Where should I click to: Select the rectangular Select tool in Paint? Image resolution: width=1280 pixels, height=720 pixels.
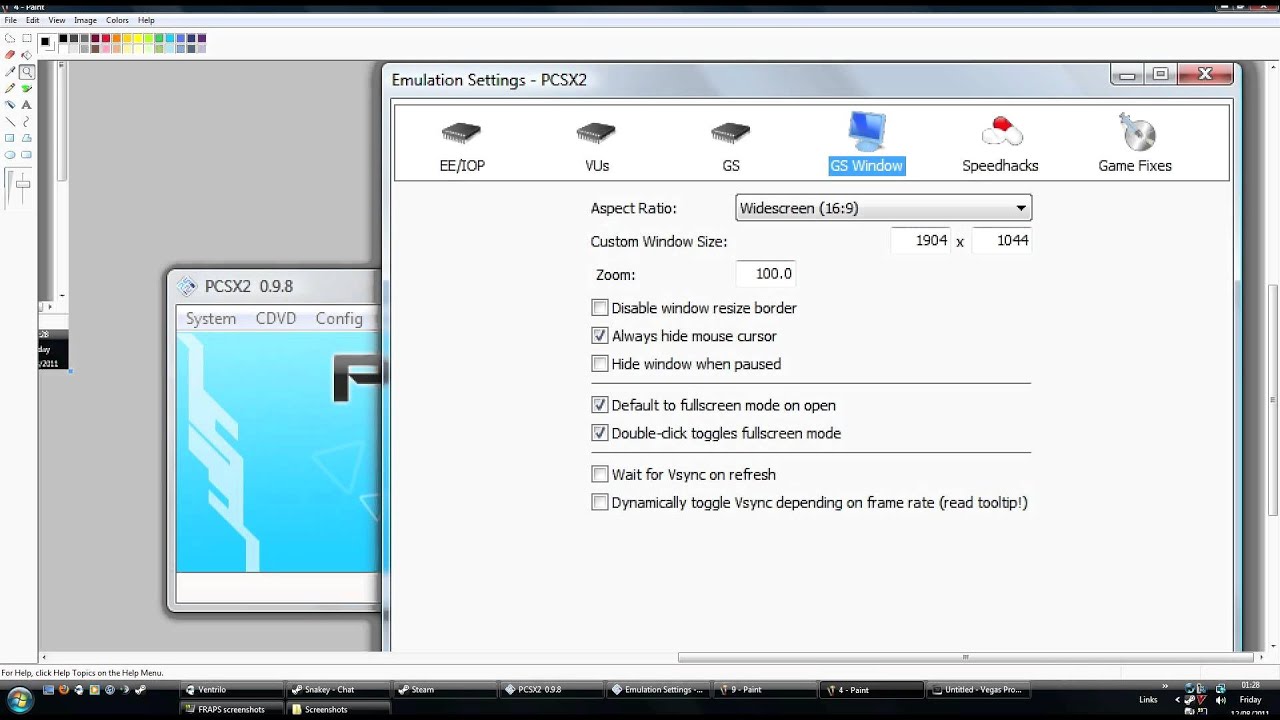click(x=27, y=38)
